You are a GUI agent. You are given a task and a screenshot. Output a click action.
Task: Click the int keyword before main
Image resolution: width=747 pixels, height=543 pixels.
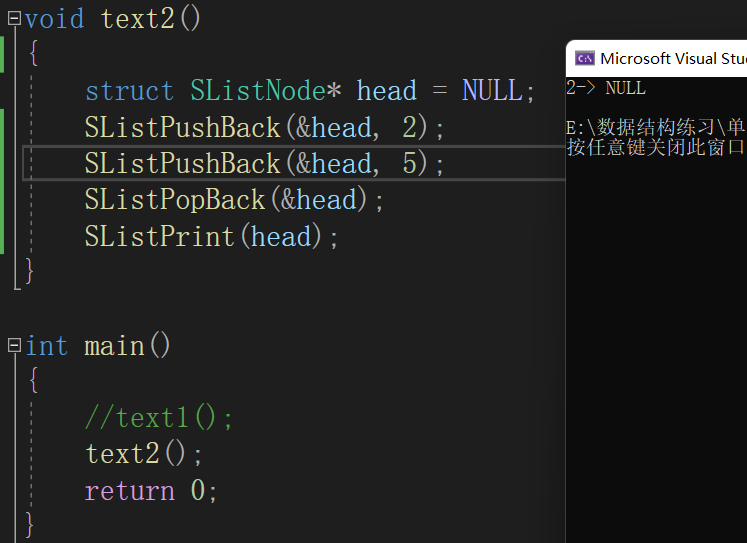pos(46,346)
